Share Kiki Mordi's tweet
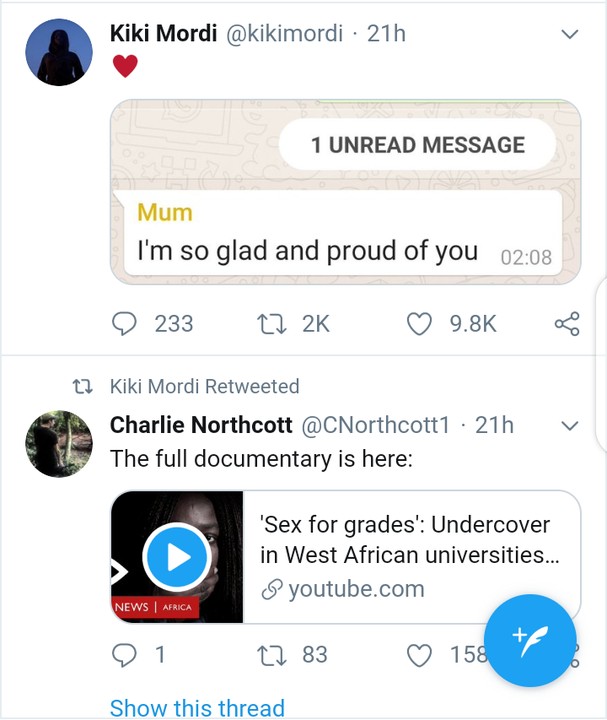607x720 pixels. click(566, 324)
